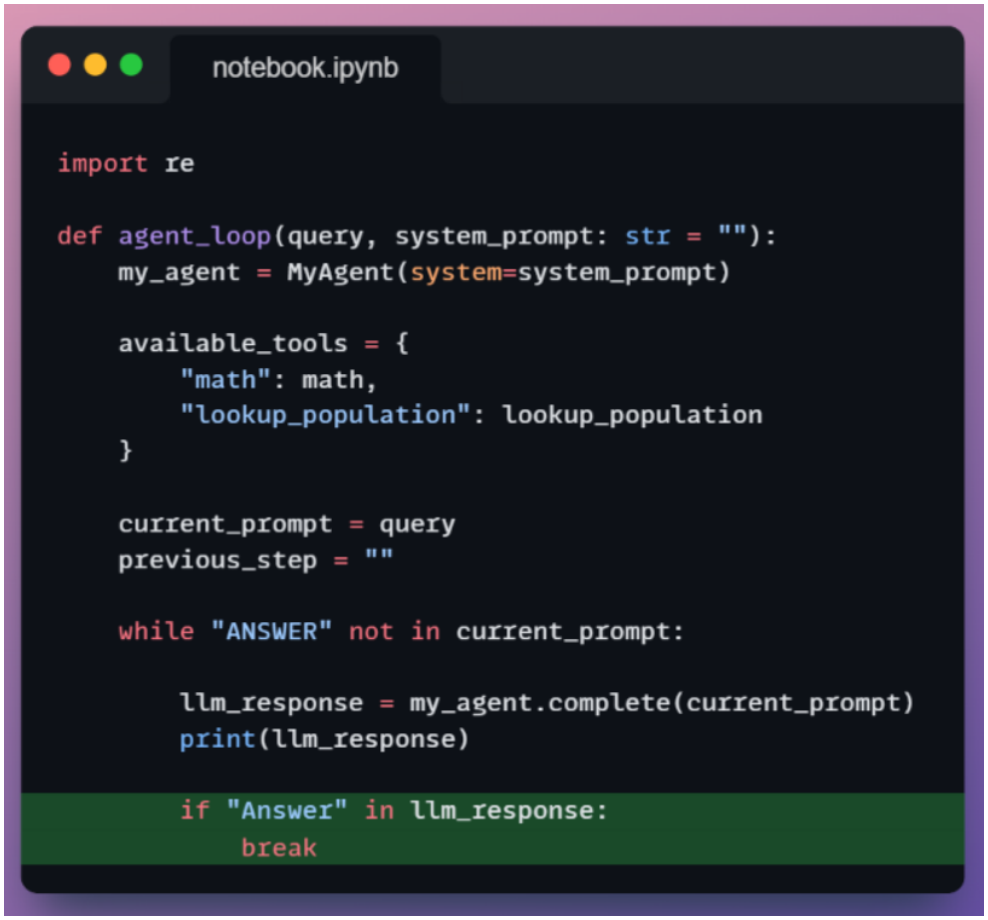This screenshot has width=988, height=920.
Task: Click the MyAgent(system=system_prompt) call
Action: pos(508,272)
